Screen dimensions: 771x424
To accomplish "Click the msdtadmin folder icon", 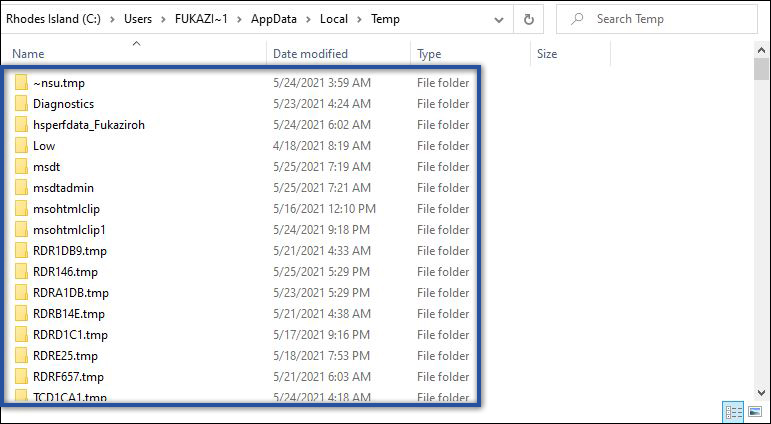I will pyautogui.click(x=21, y=188).
